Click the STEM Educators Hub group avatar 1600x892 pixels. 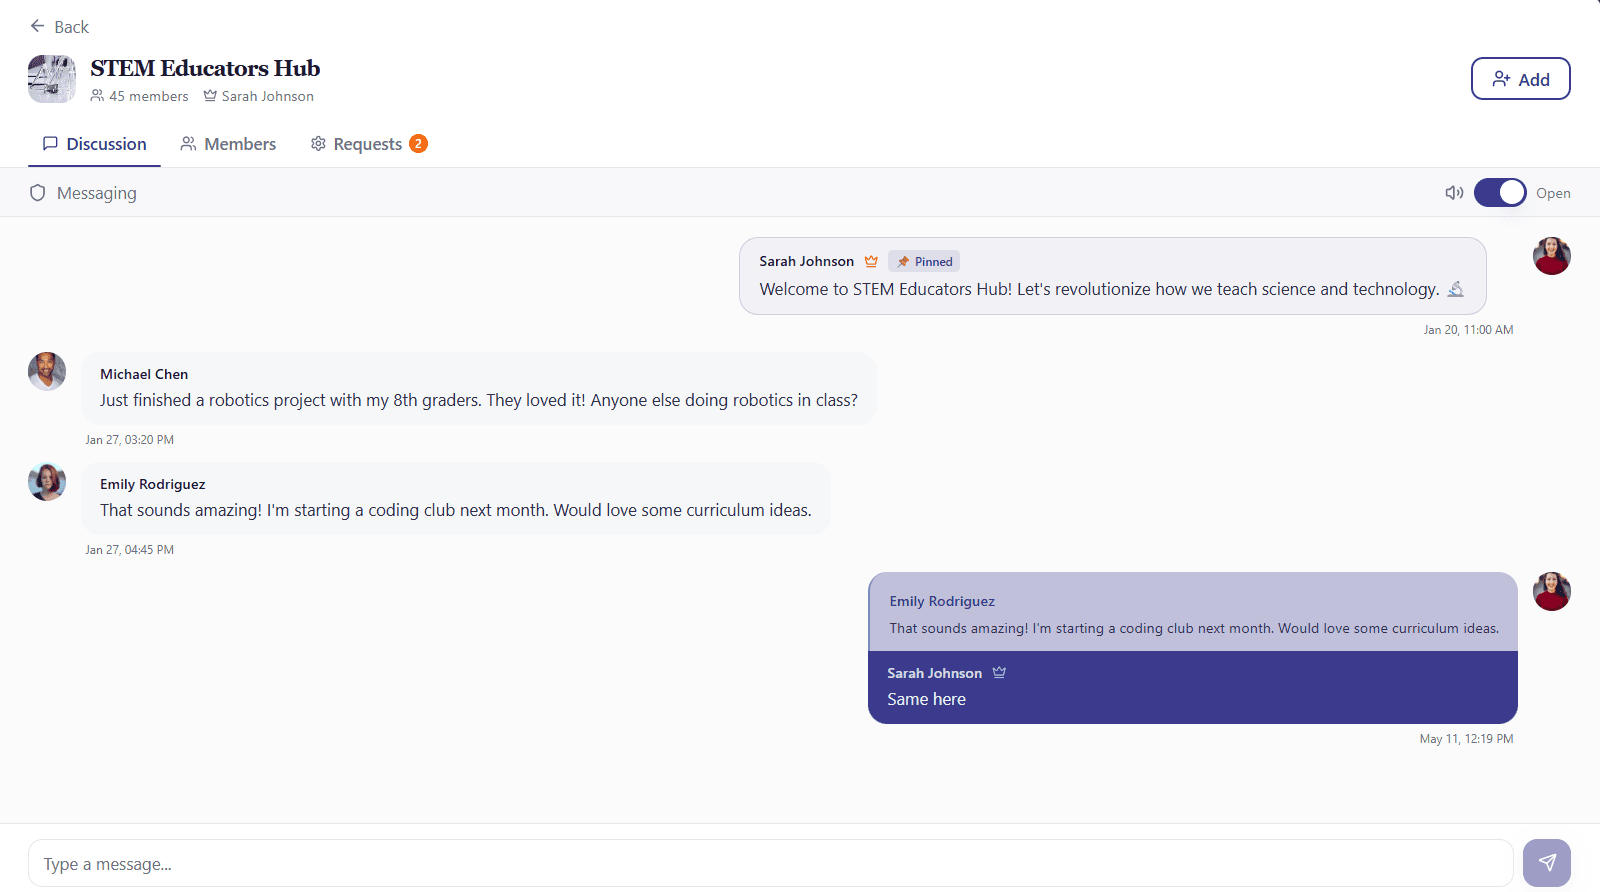[52, 79]
